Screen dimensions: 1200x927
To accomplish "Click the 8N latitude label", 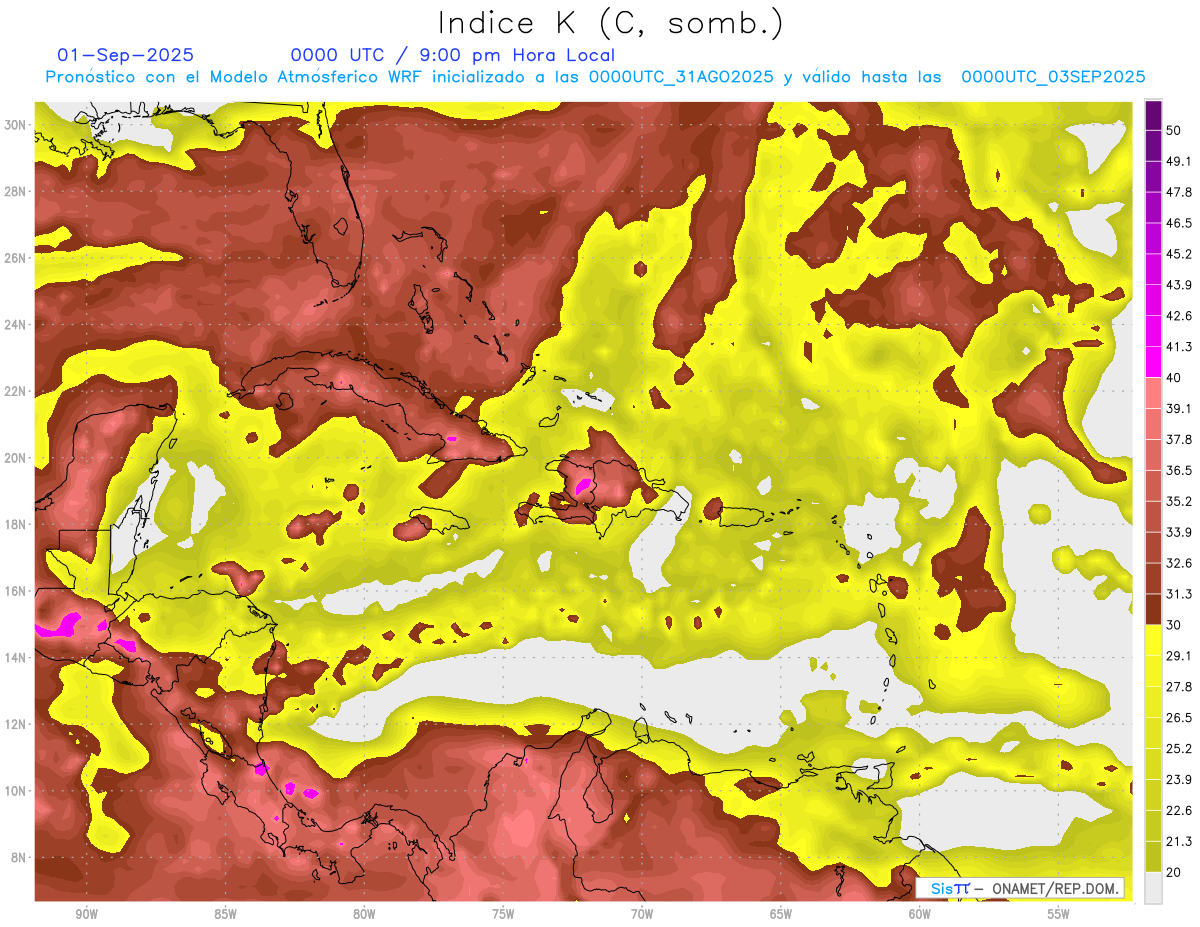I will (x=20, y=858).
